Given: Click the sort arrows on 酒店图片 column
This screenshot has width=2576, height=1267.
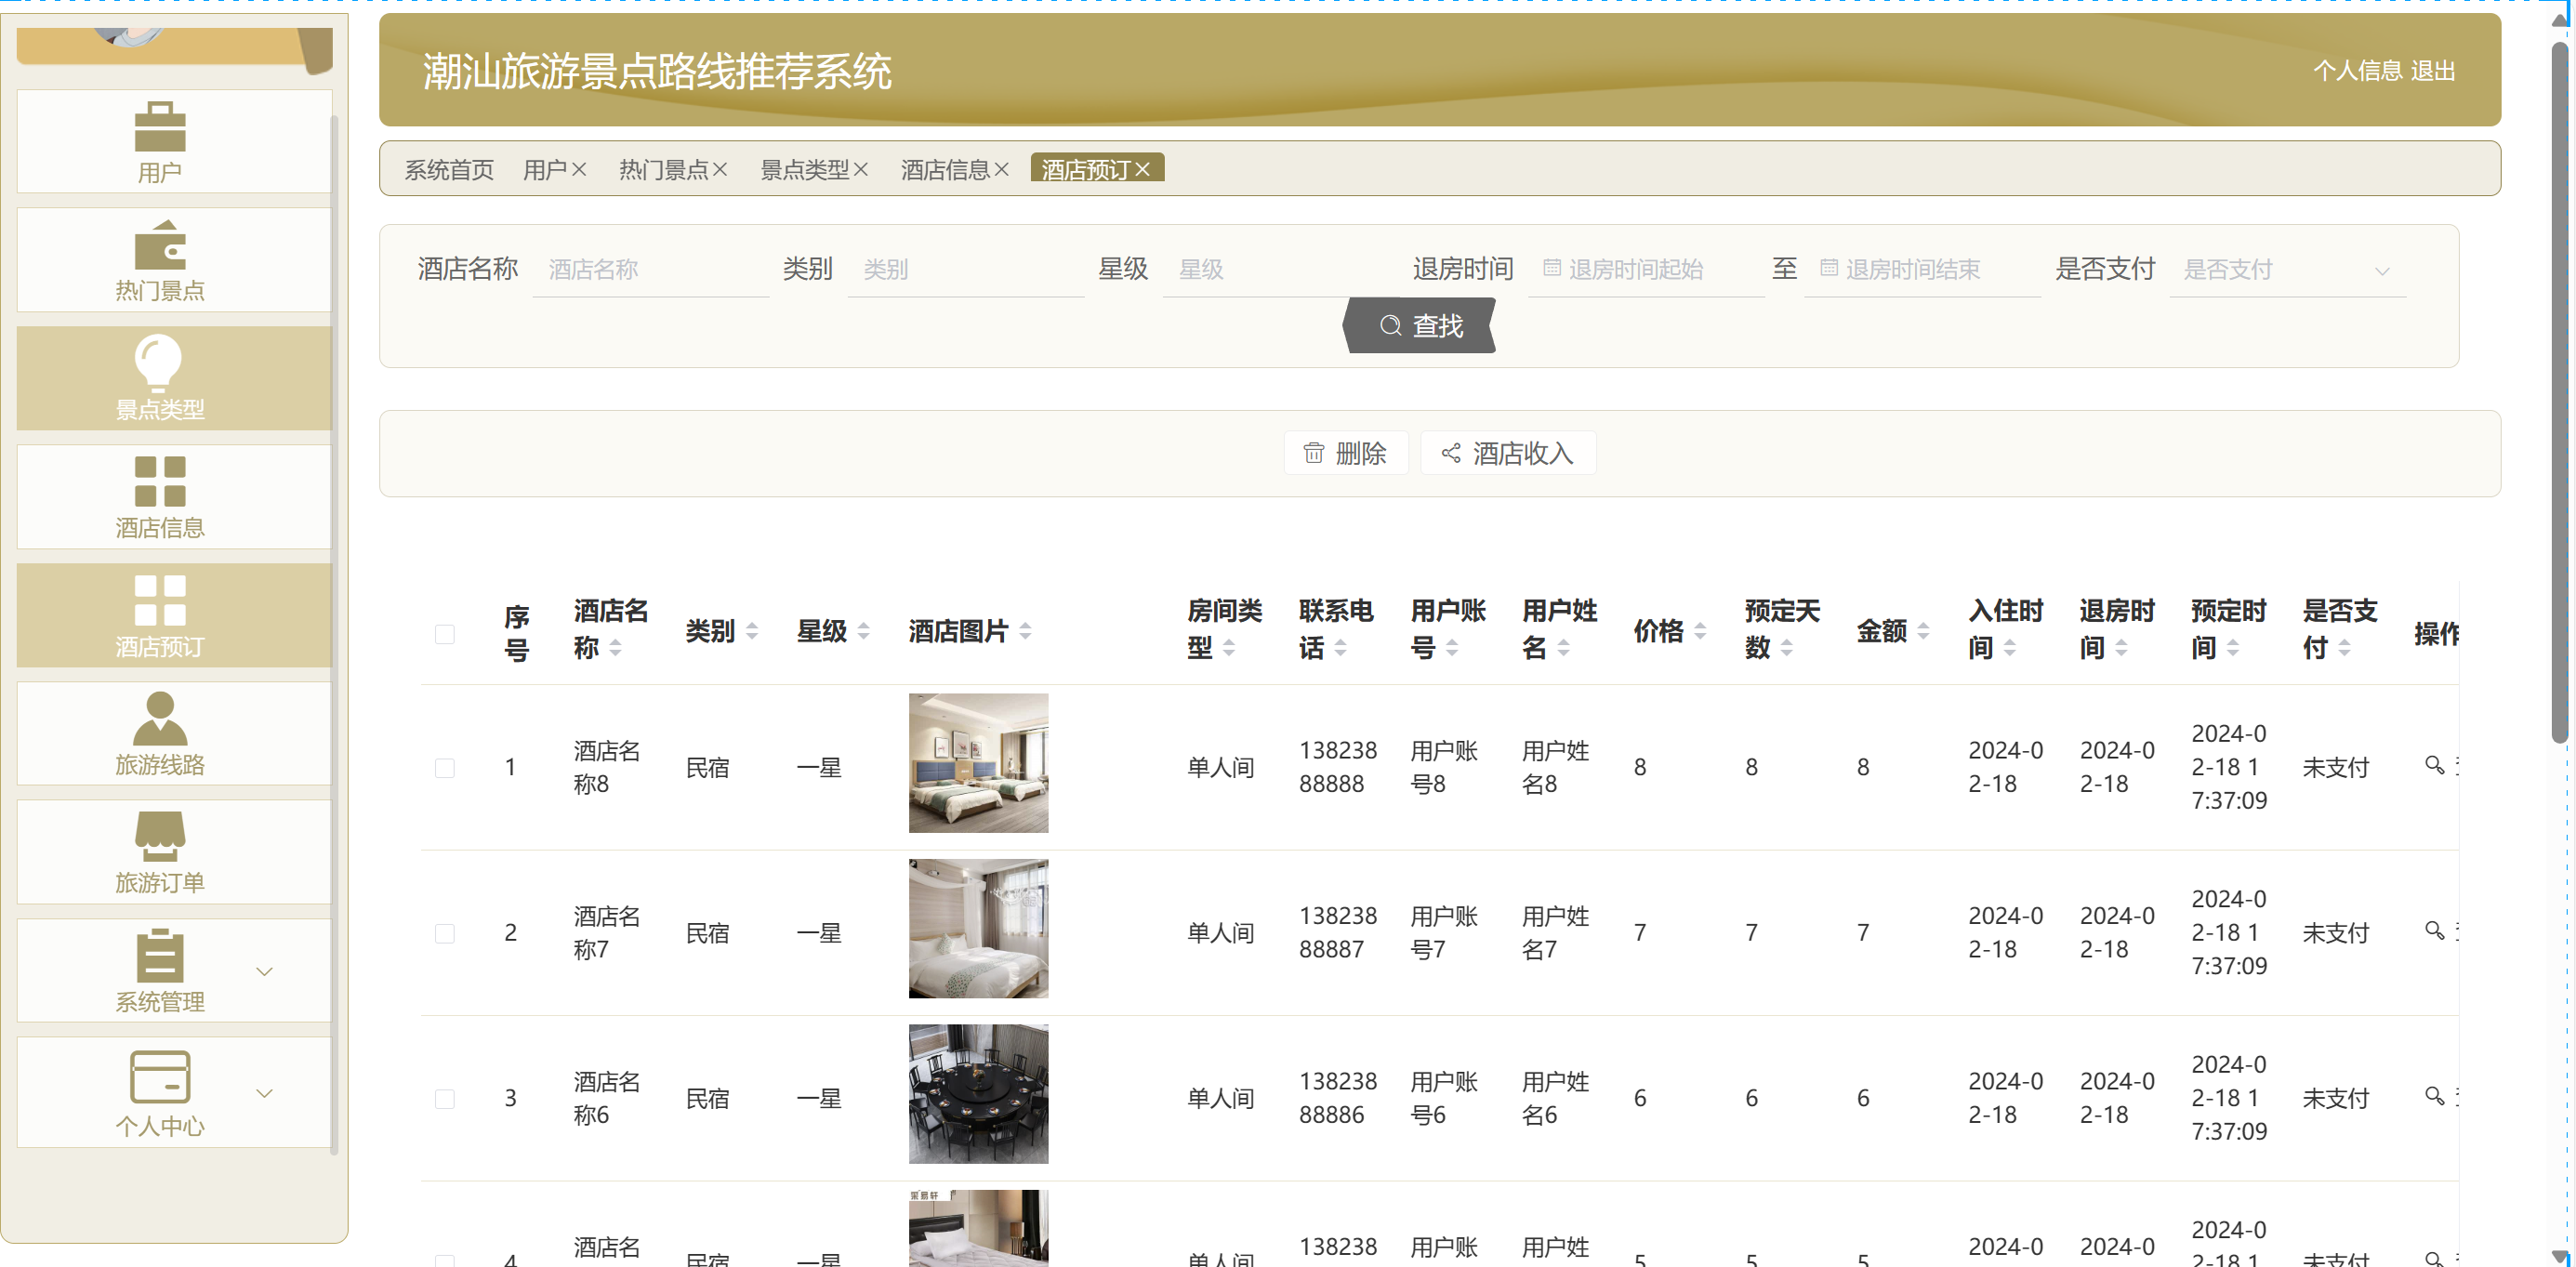Looking at the screenshot, I should [x=1025, y=631].
